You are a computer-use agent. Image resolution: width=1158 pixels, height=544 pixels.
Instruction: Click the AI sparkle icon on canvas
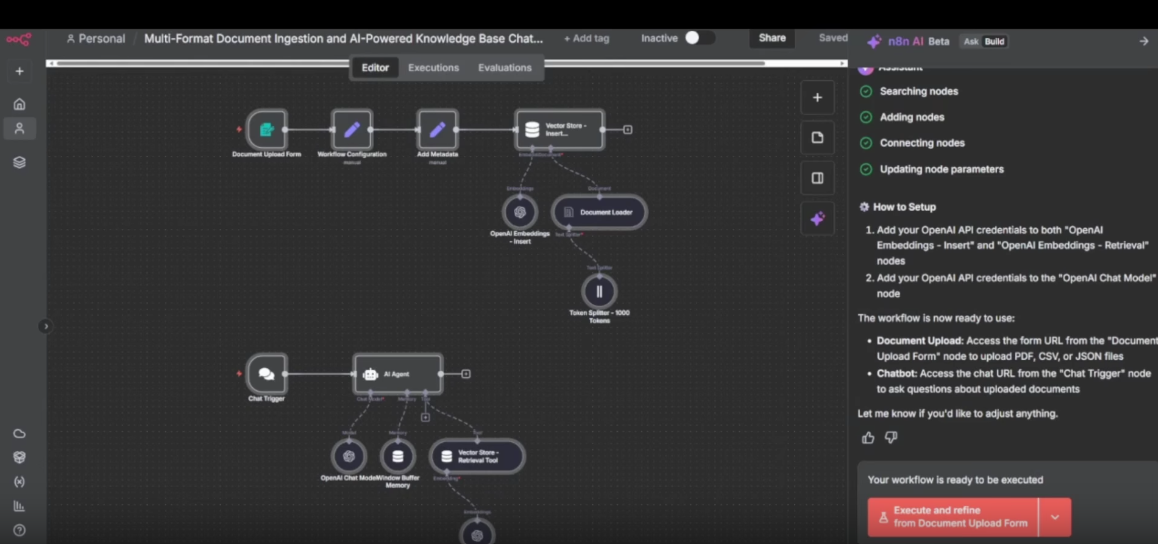tap(817, 219)
